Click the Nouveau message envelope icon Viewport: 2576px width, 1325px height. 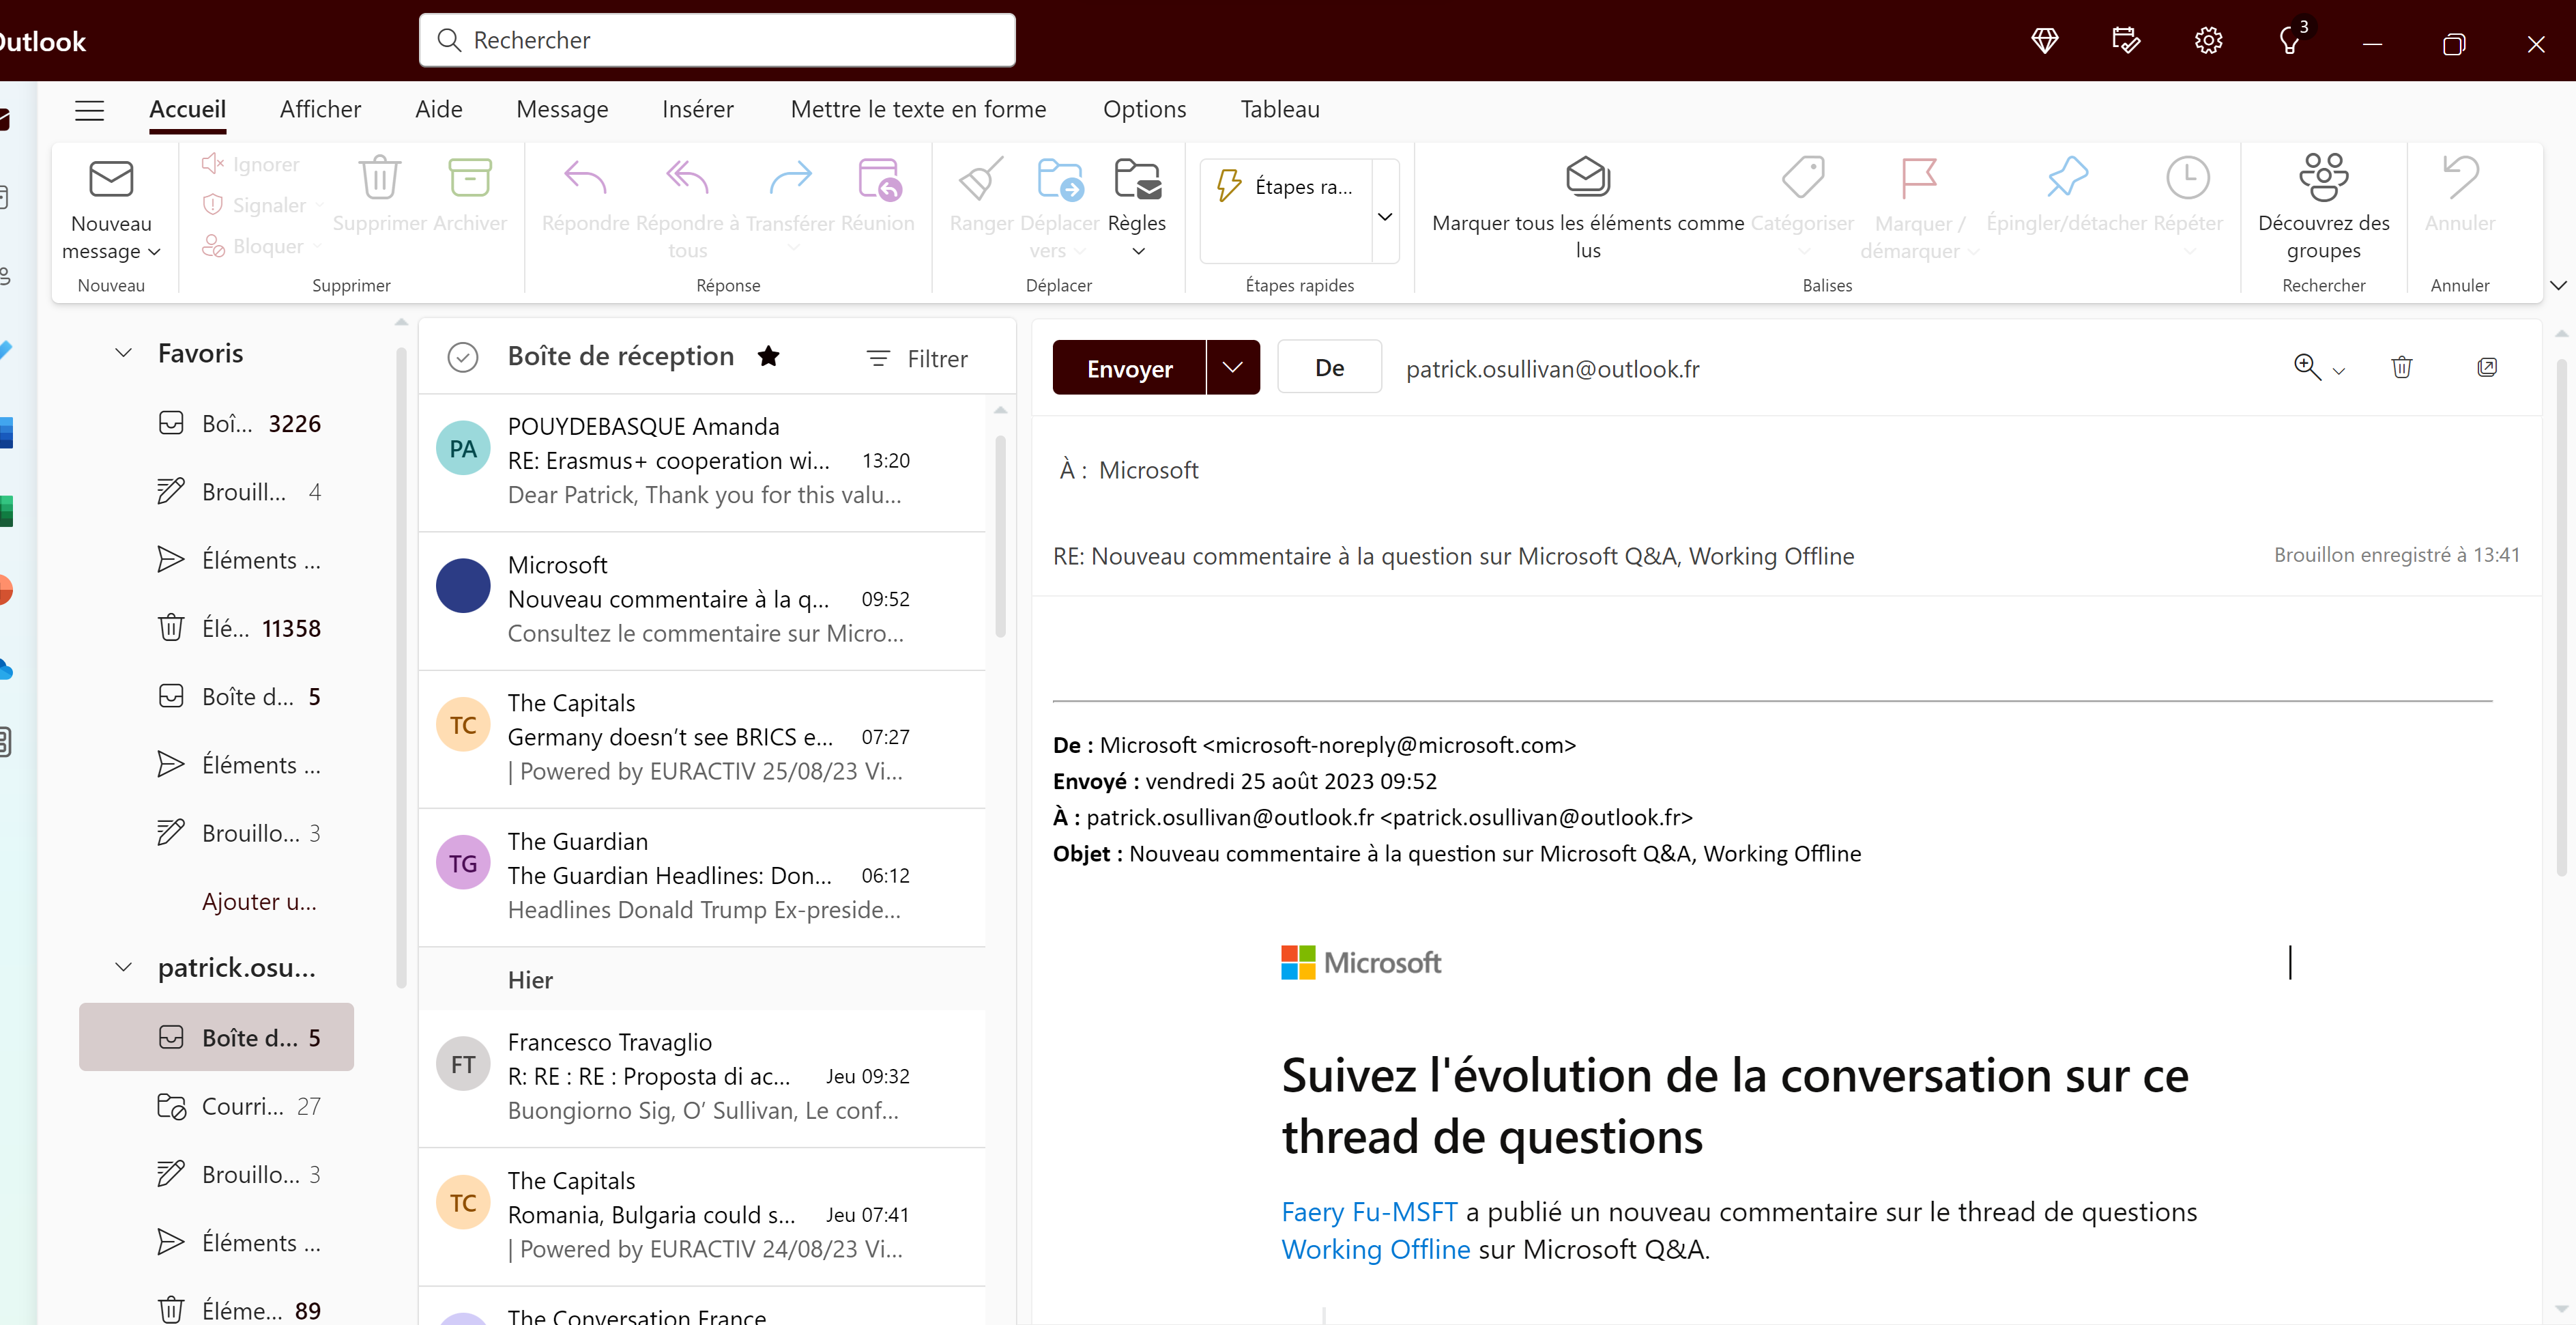point(110,180)
